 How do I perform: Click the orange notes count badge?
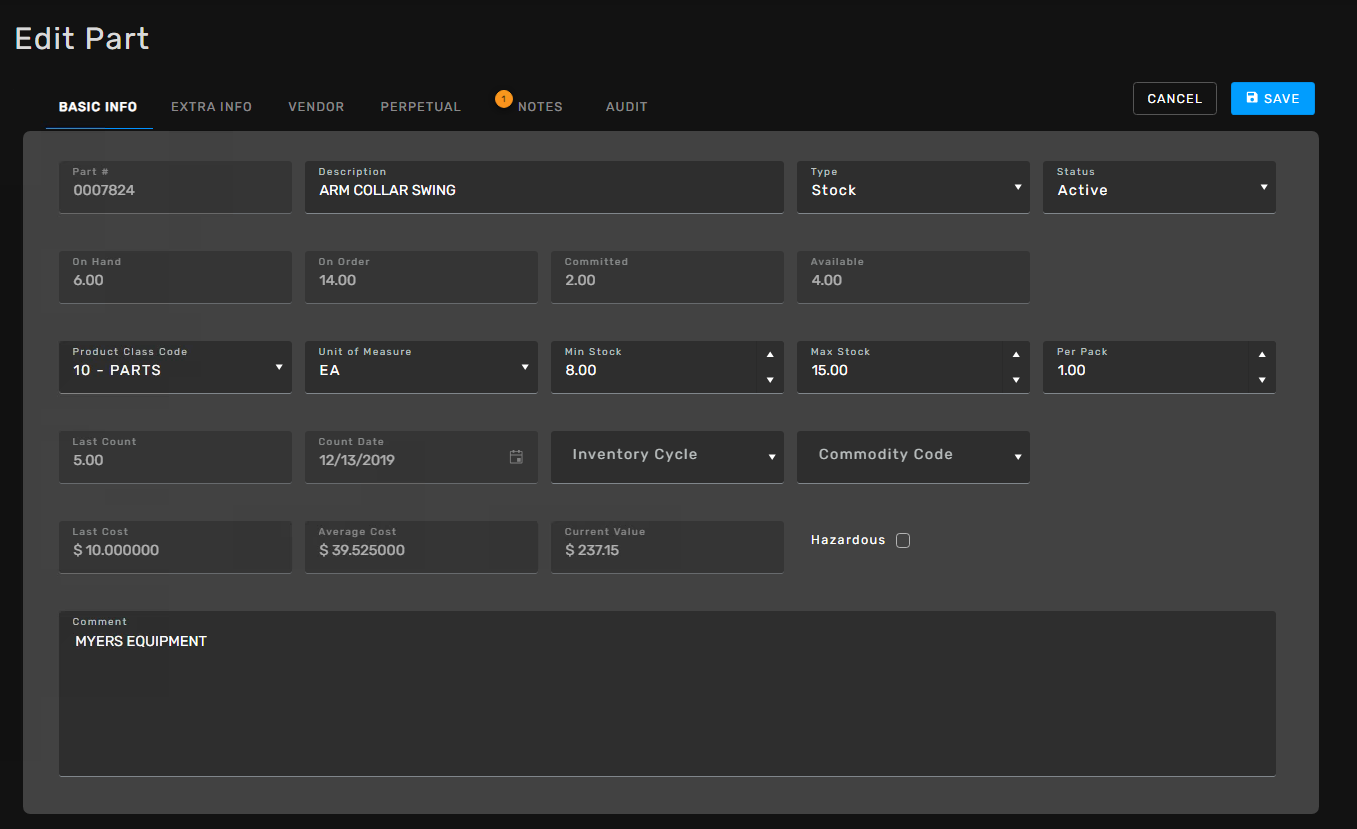pyautogui.click(x=504, y=99)
